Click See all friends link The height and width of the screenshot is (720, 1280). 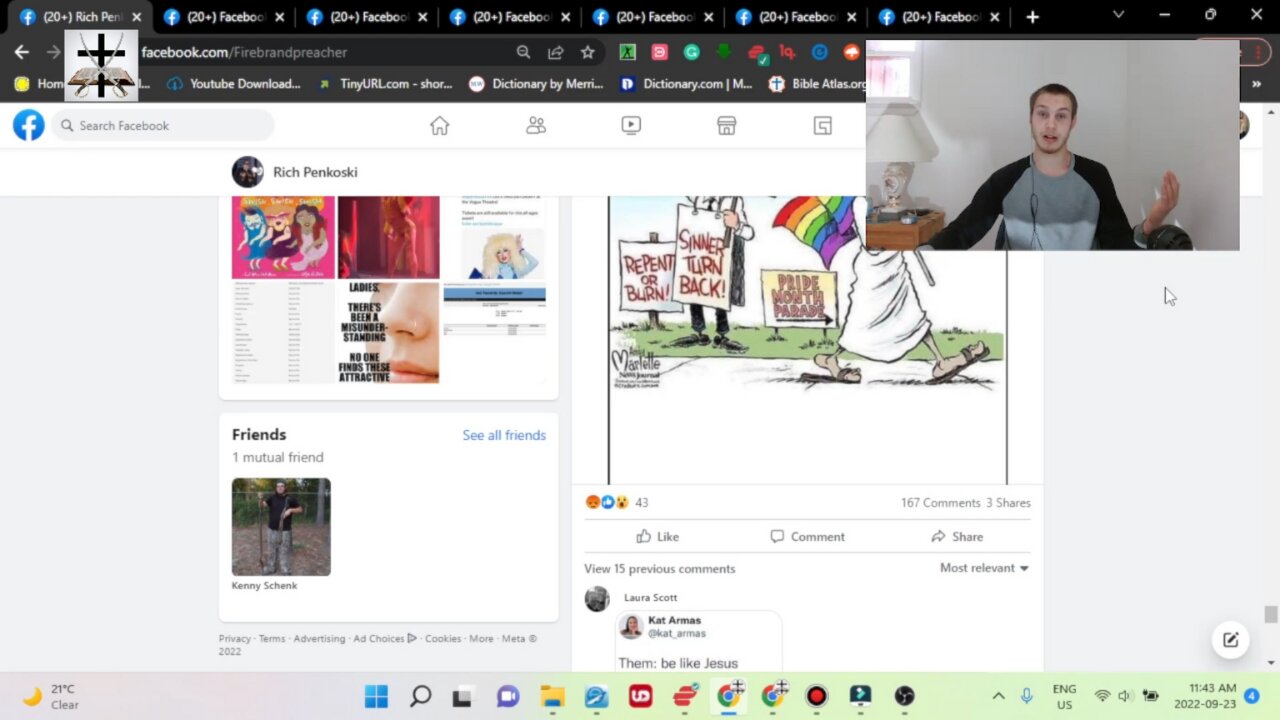pyautogui.click(x=504, y=435)
